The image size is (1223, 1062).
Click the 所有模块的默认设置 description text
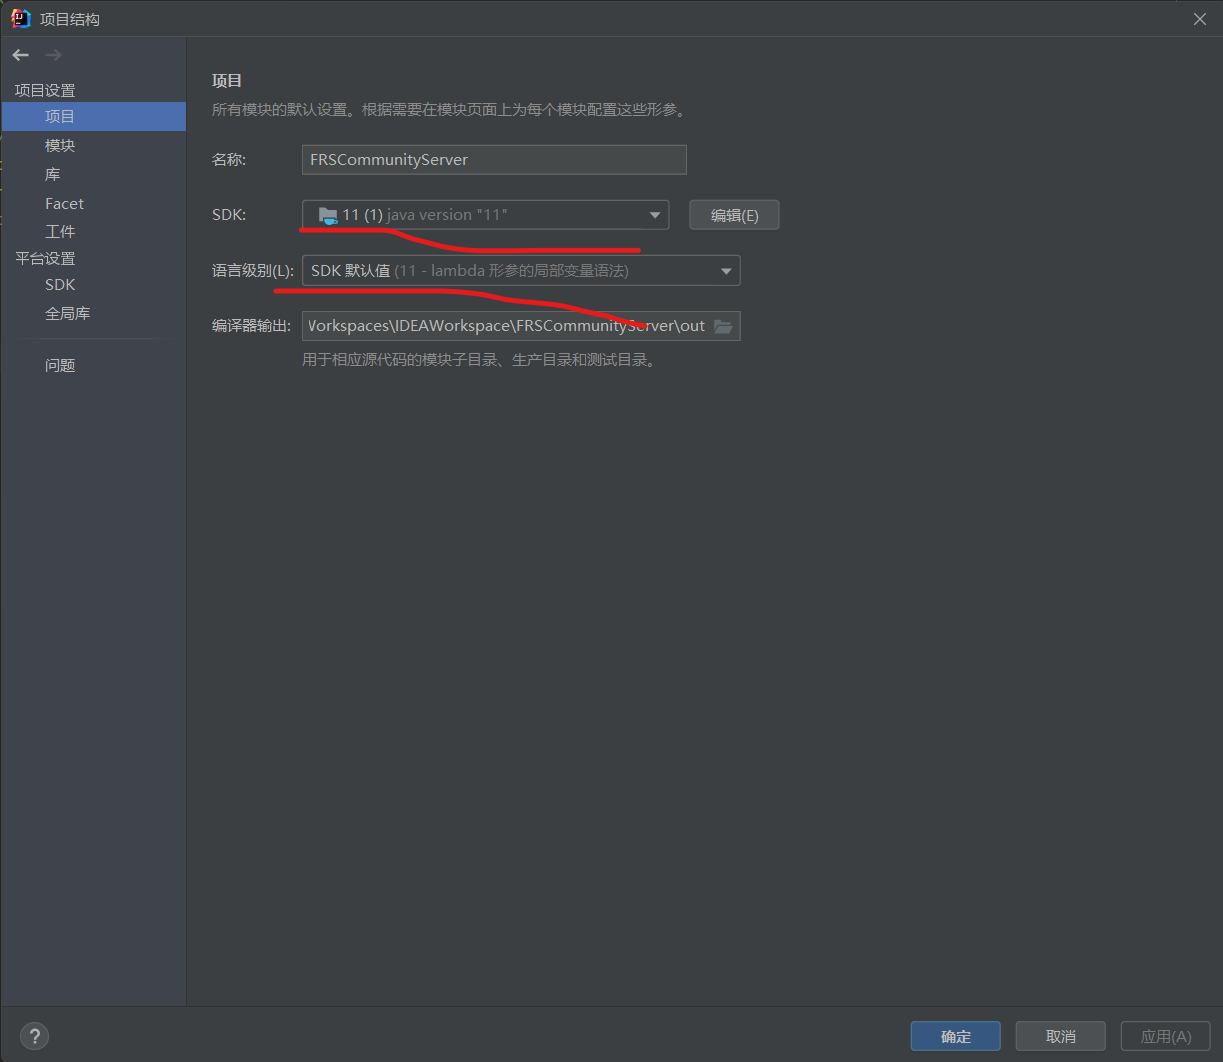click(x=449, y=110)
